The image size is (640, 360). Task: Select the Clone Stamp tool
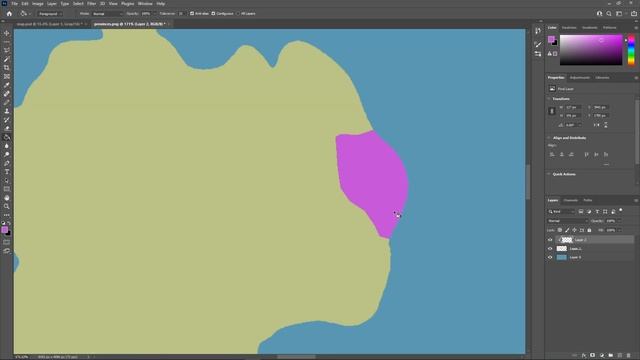click(x=7, y=111)
